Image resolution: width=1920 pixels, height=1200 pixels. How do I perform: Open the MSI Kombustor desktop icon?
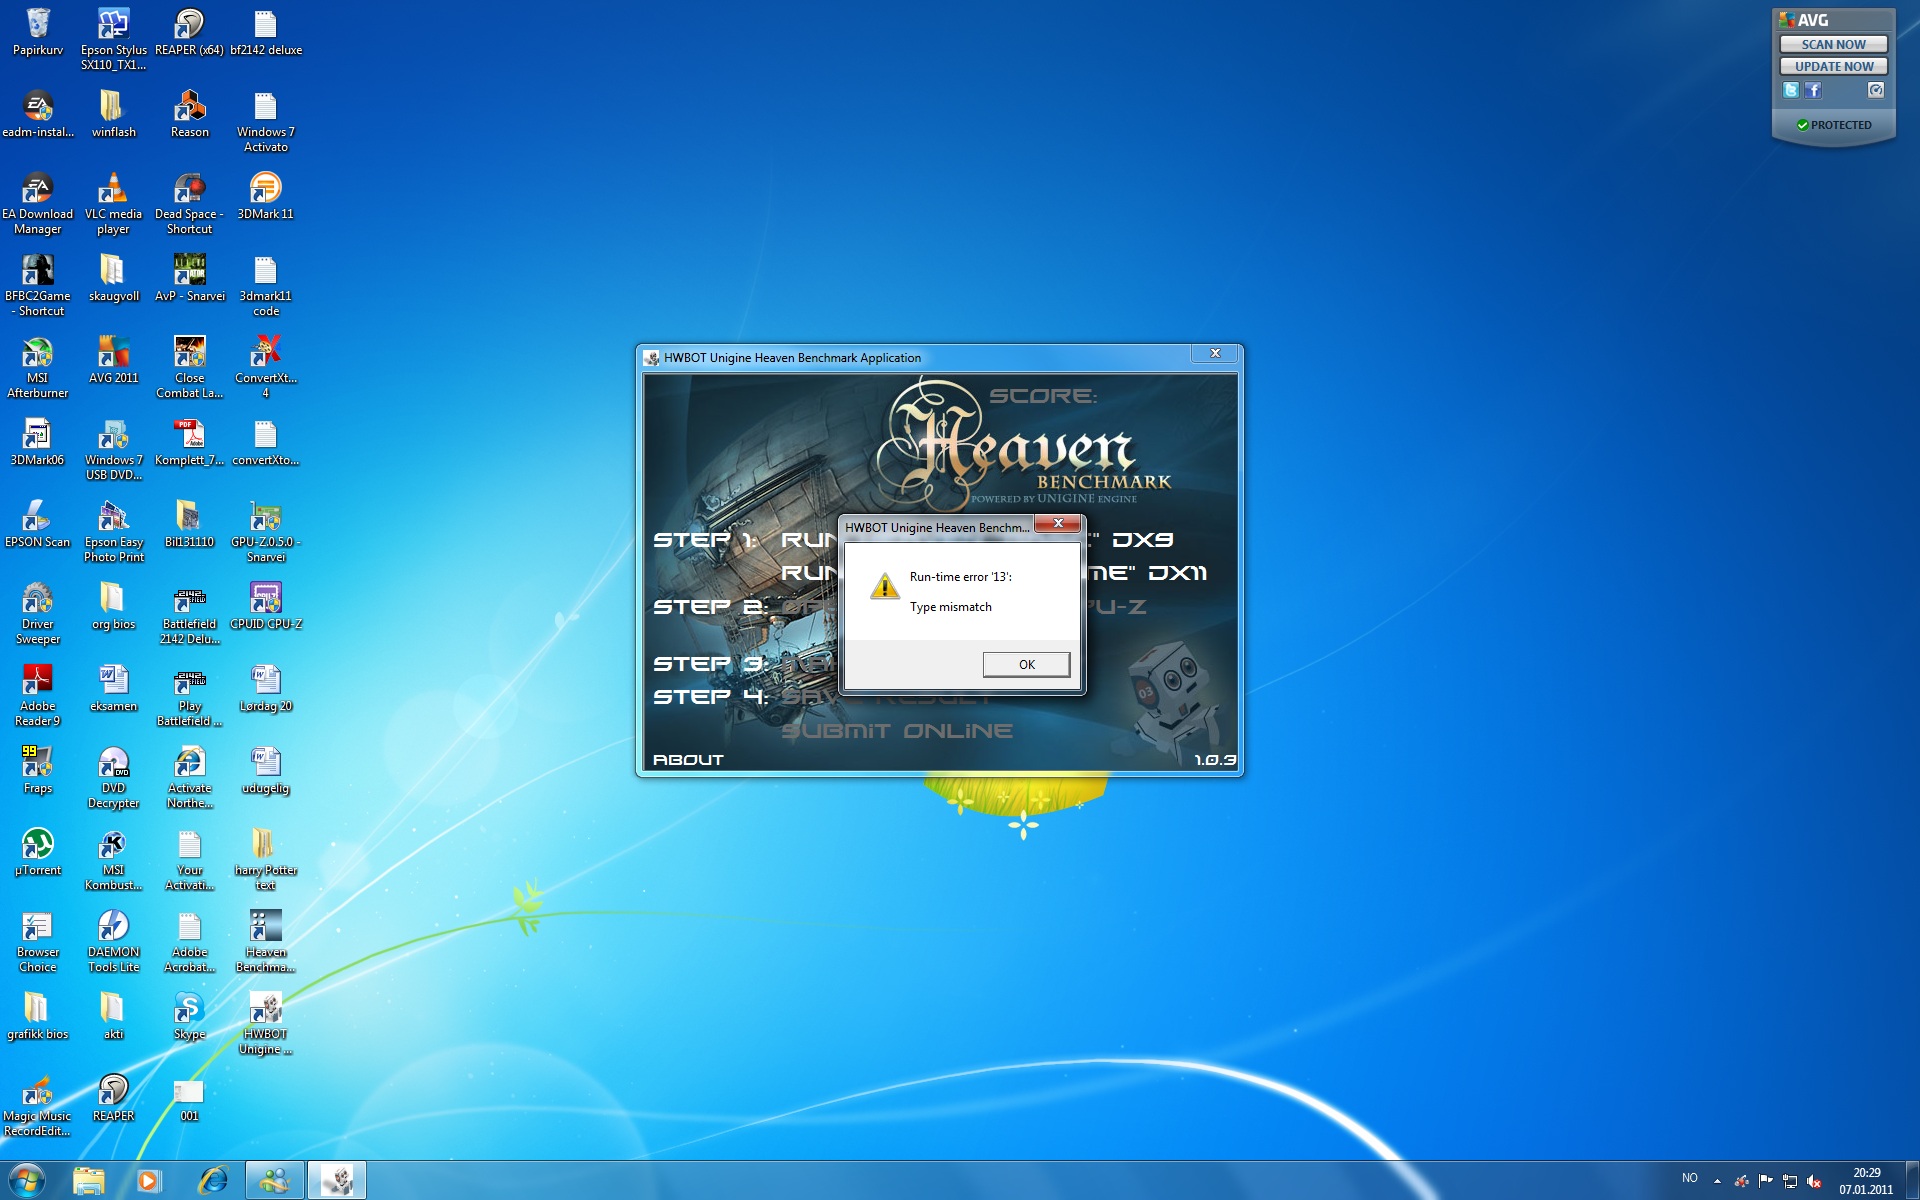pyautogui.click(x=113, y=860)
